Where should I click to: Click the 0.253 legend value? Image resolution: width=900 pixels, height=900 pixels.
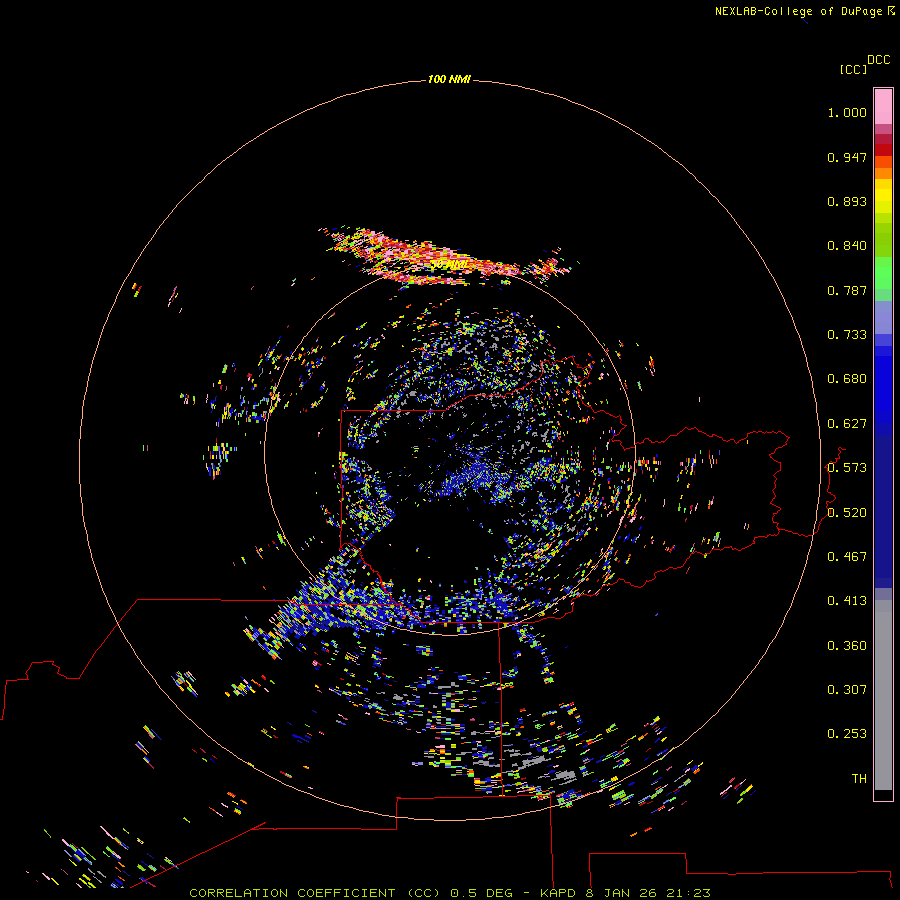point(847,735)
